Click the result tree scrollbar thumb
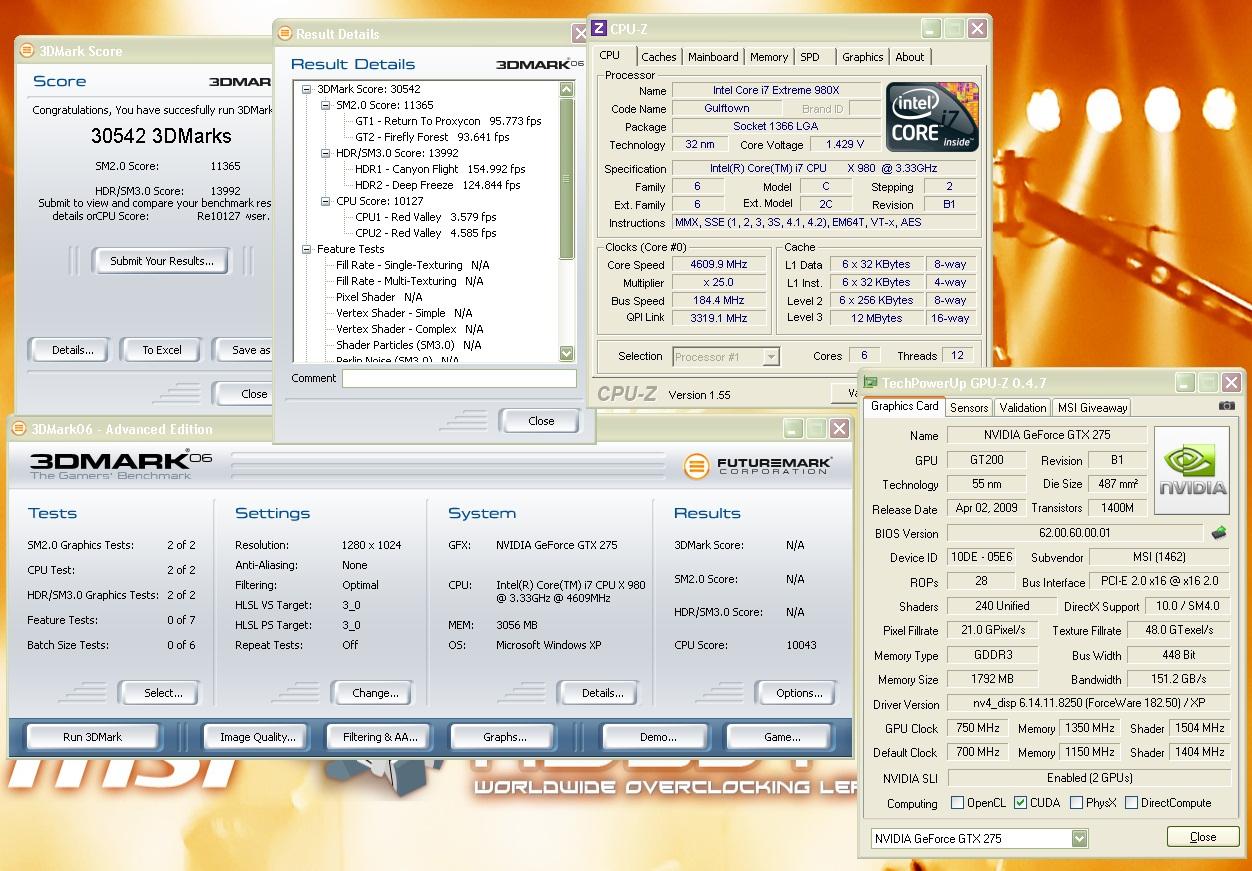This screenshot has height=871, width=1252. tap(567, 179)
